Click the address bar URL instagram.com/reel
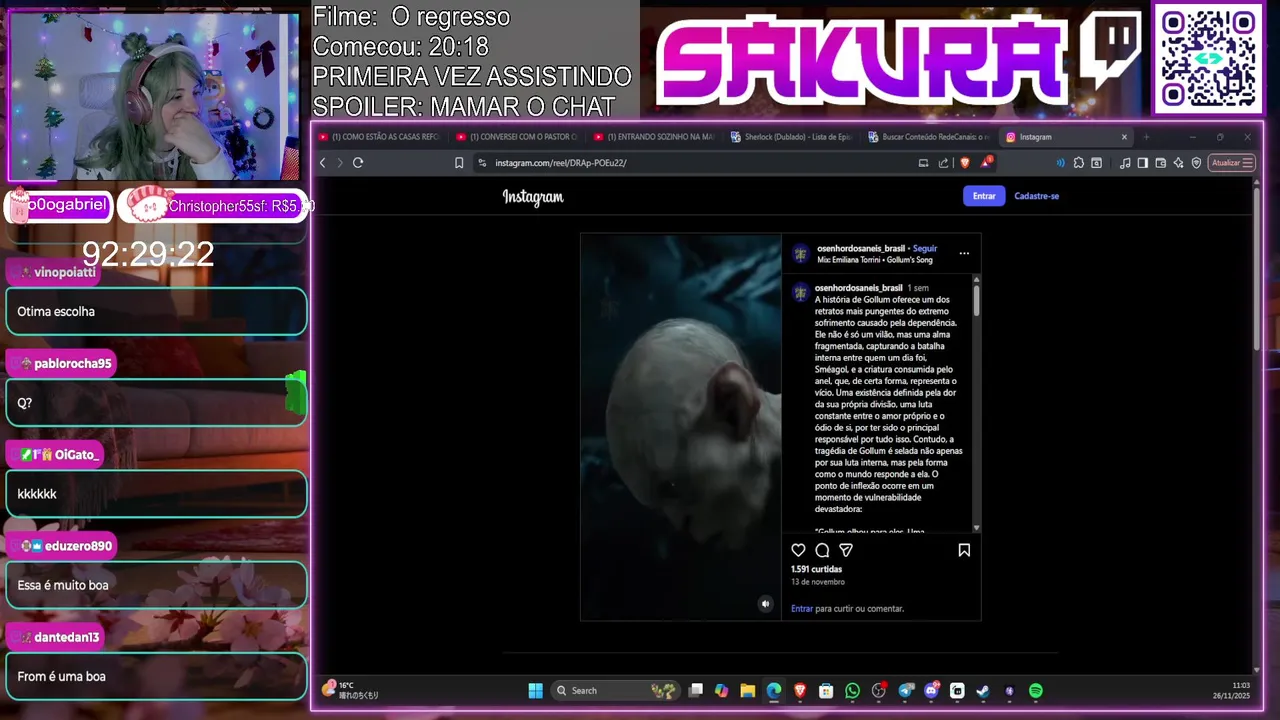 click(x=561, y=163)
